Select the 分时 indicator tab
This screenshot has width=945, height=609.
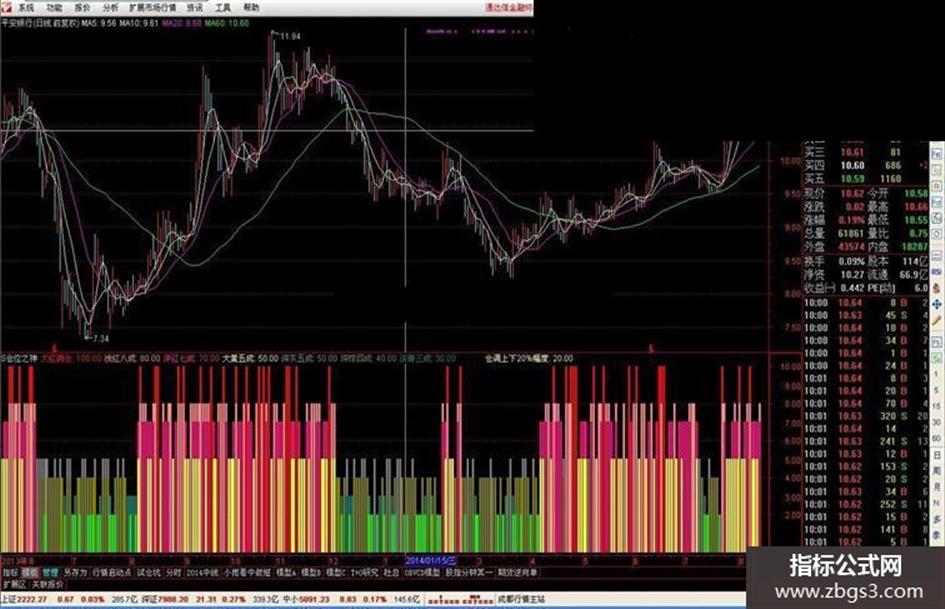[174, 572]
